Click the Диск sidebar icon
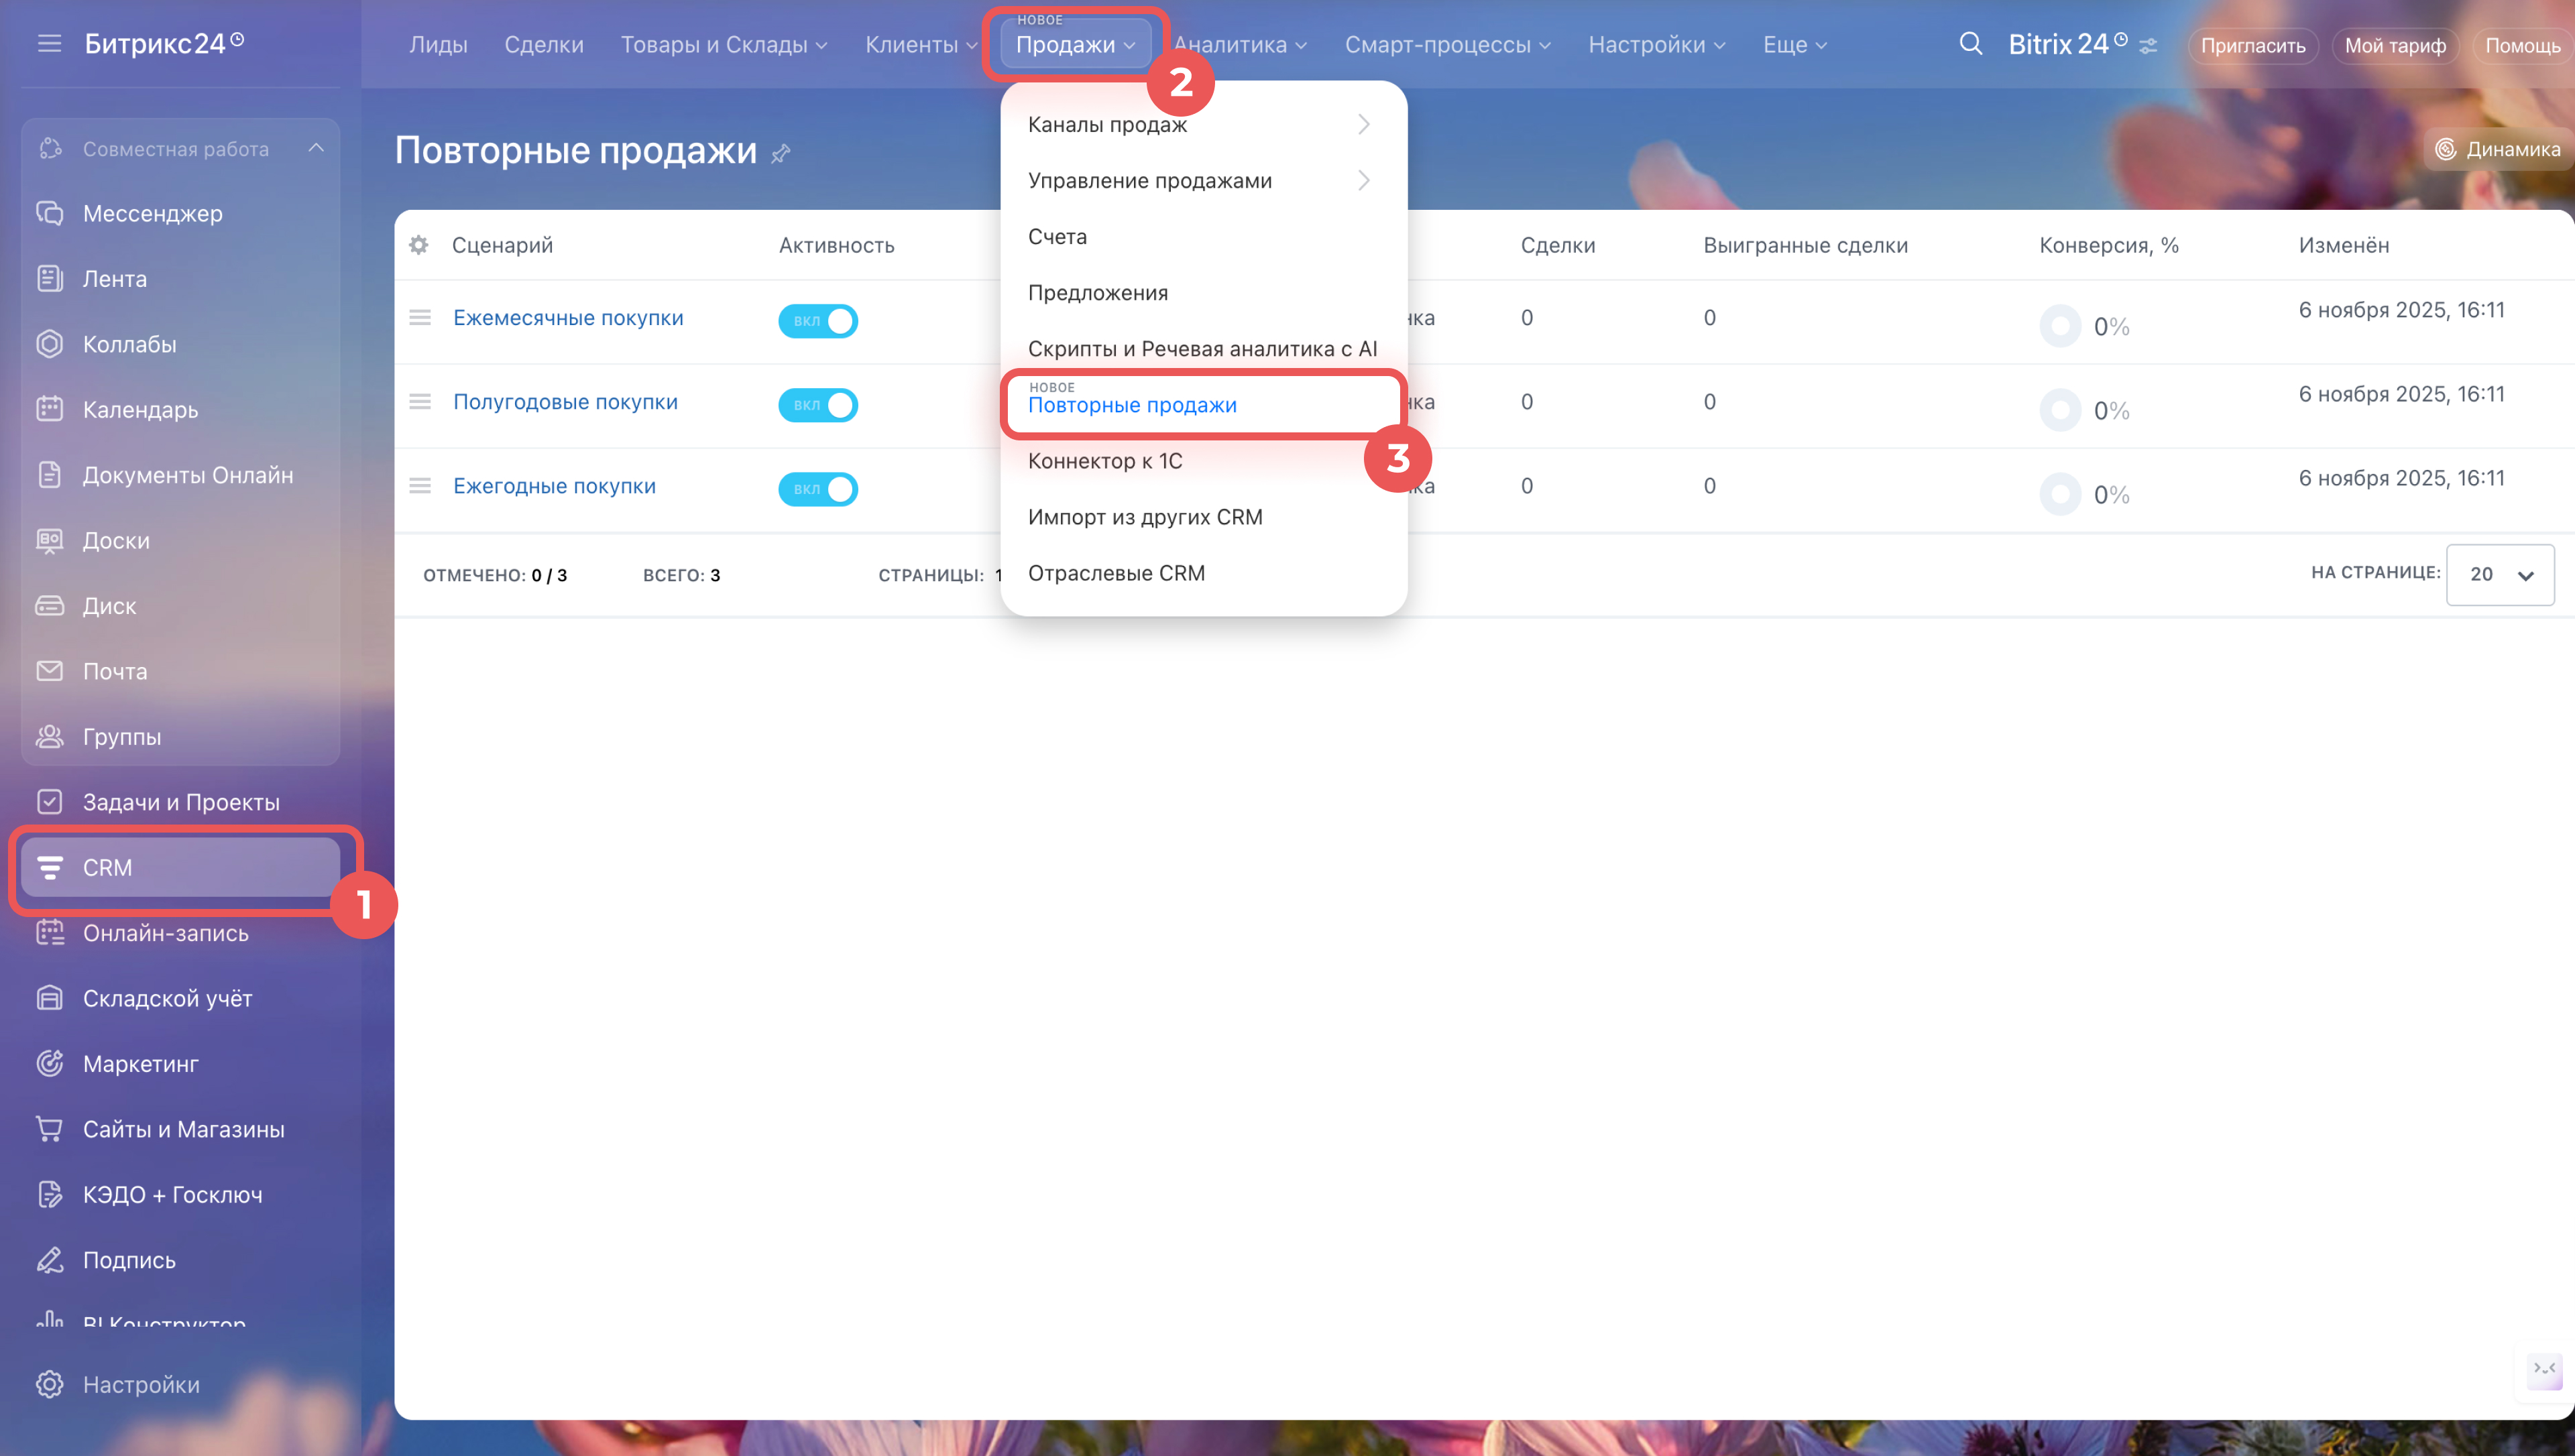This screenshot has height=1456, width=2575. coord(50,606)
